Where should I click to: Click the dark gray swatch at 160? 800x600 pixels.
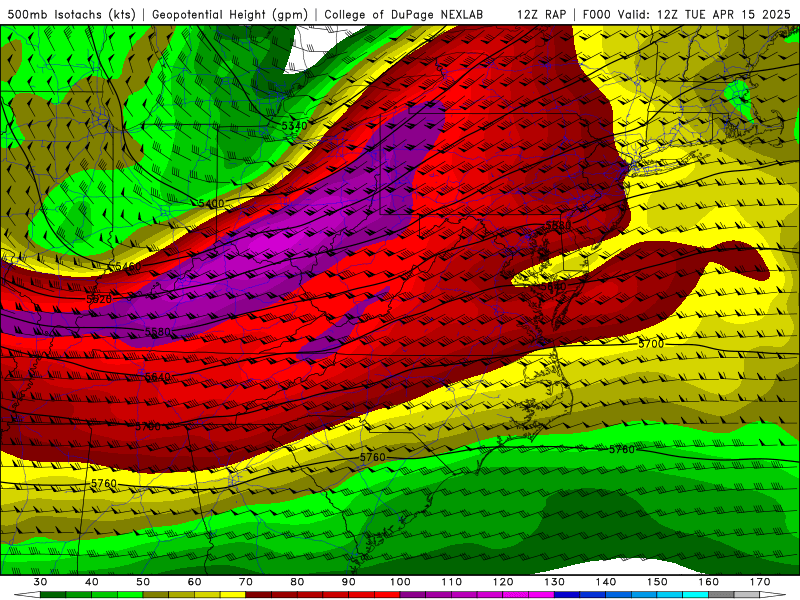722,595
